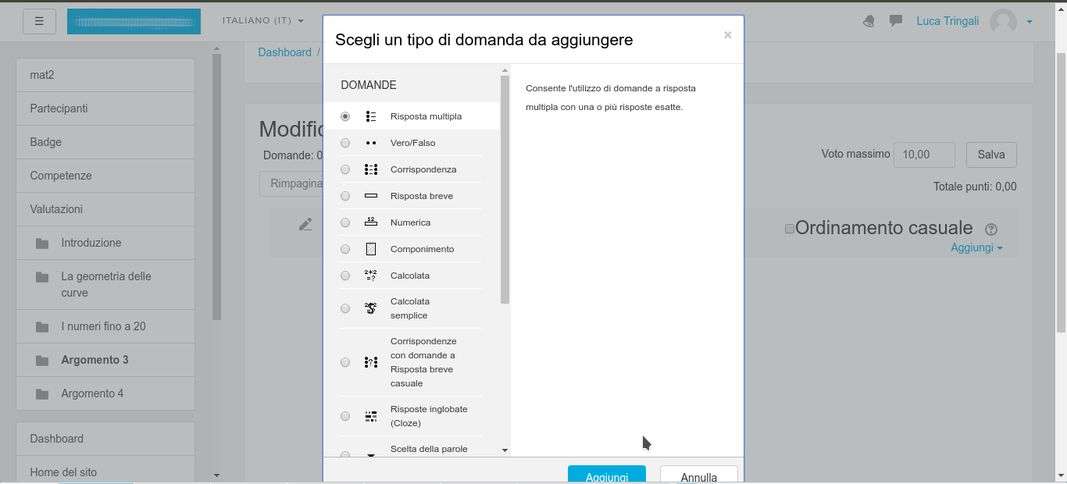The image size is (1067, 484).
Task: Select the Componimento radio button
Action: point(345,249)
